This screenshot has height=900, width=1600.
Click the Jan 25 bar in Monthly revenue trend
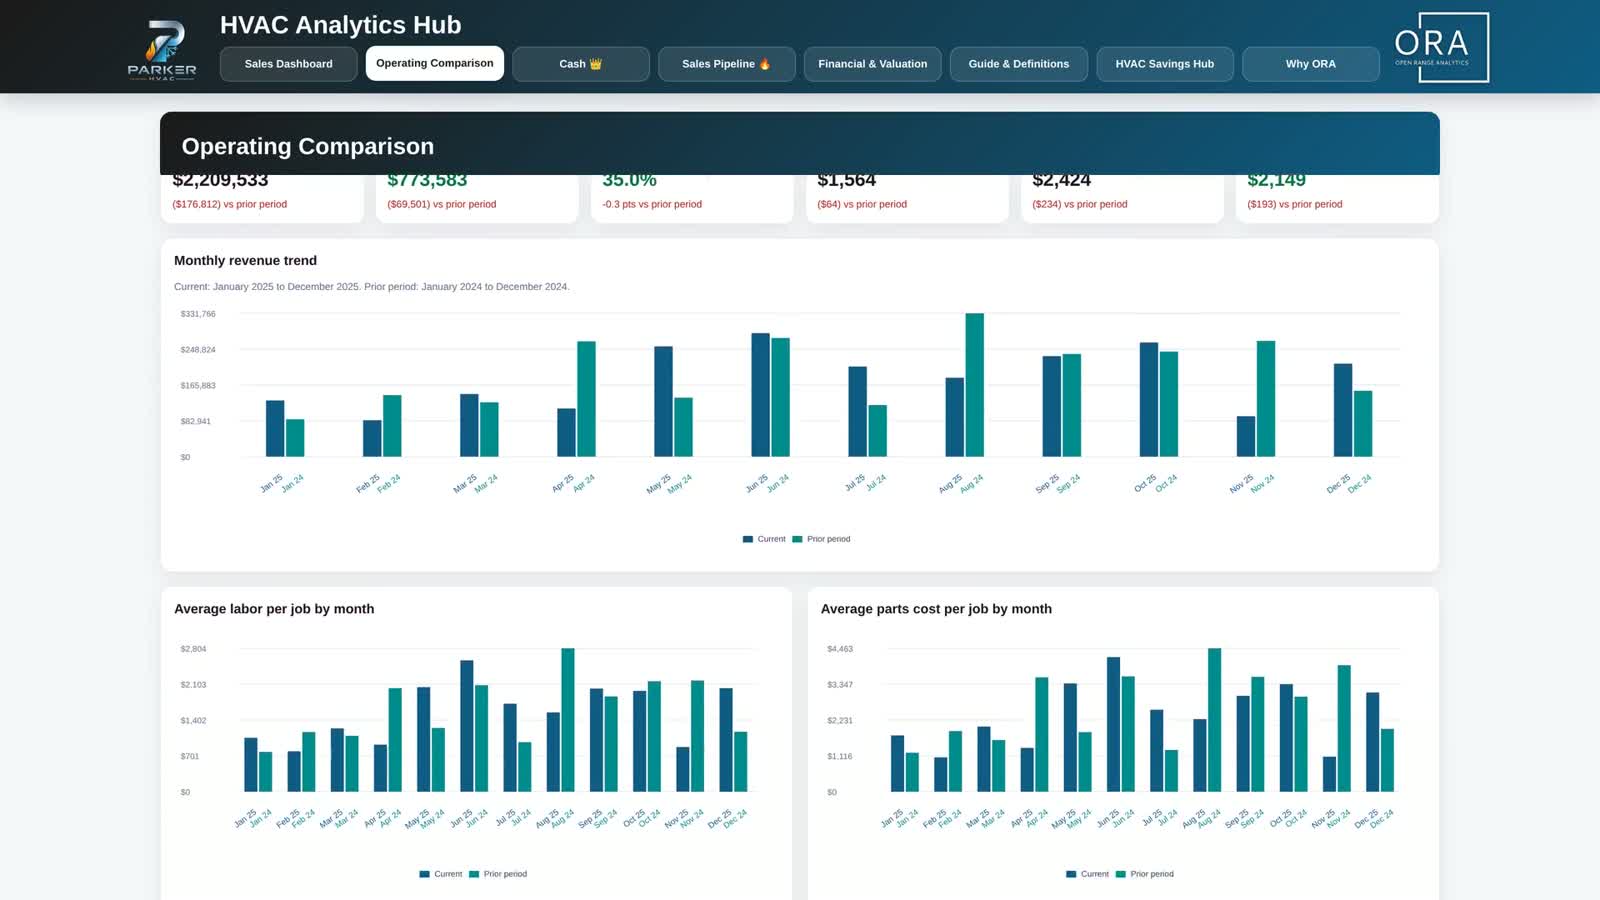click(x=275, y=429)
